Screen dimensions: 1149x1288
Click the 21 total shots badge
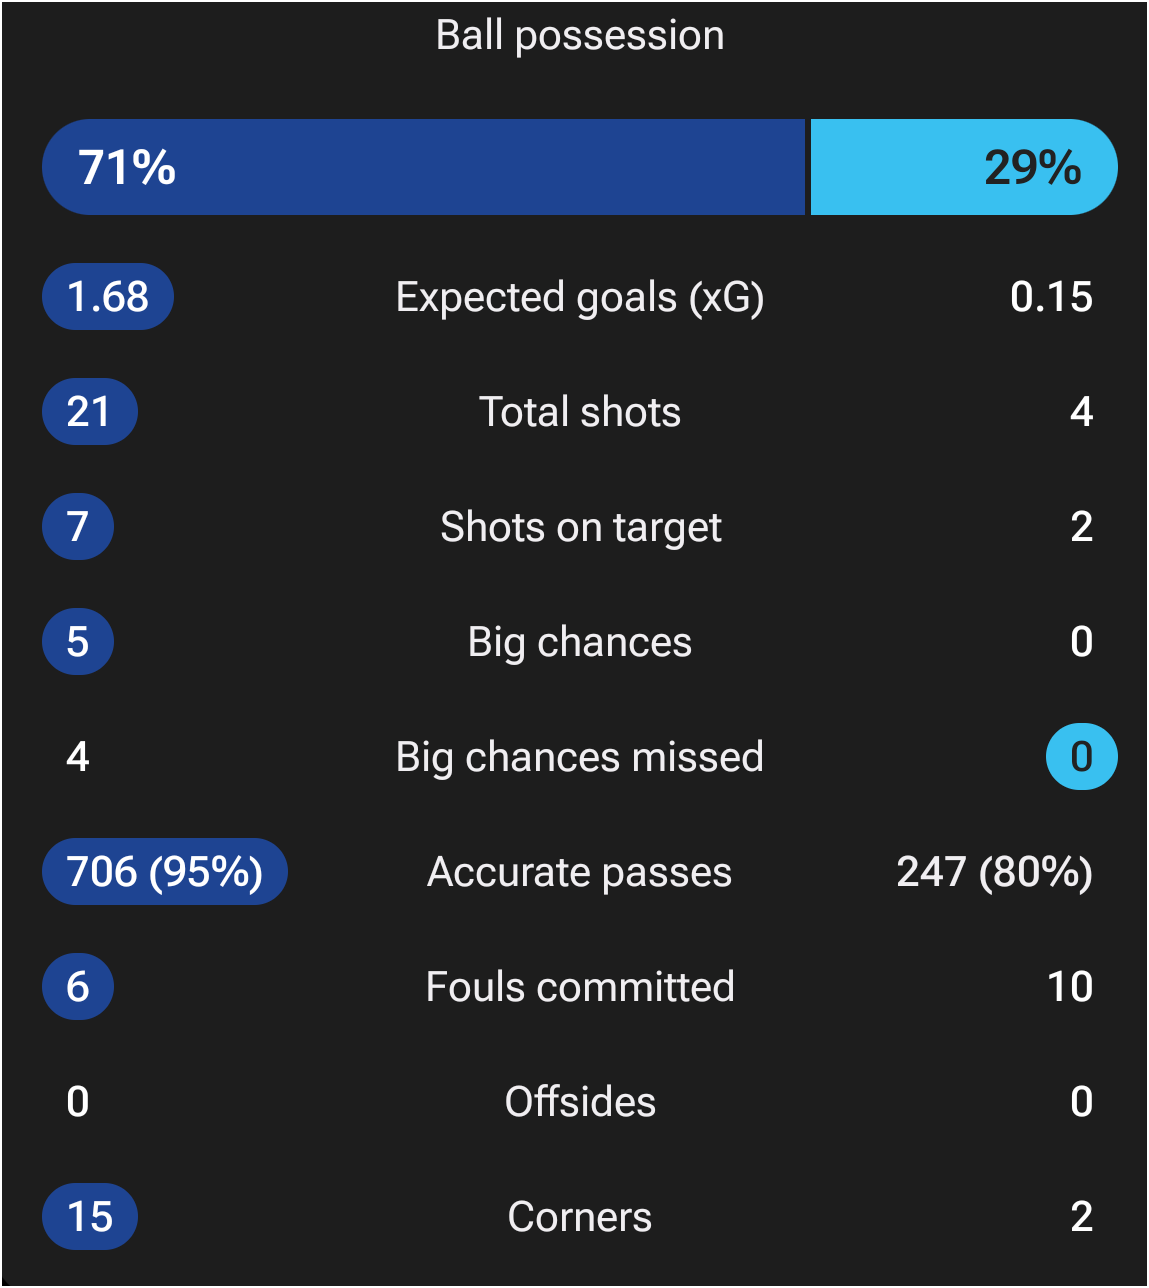coord(89,412)
